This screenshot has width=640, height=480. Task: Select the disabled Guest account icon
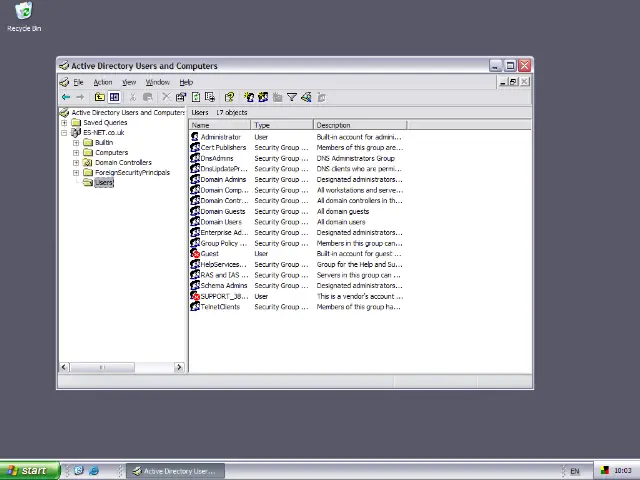tap(195, 253)
